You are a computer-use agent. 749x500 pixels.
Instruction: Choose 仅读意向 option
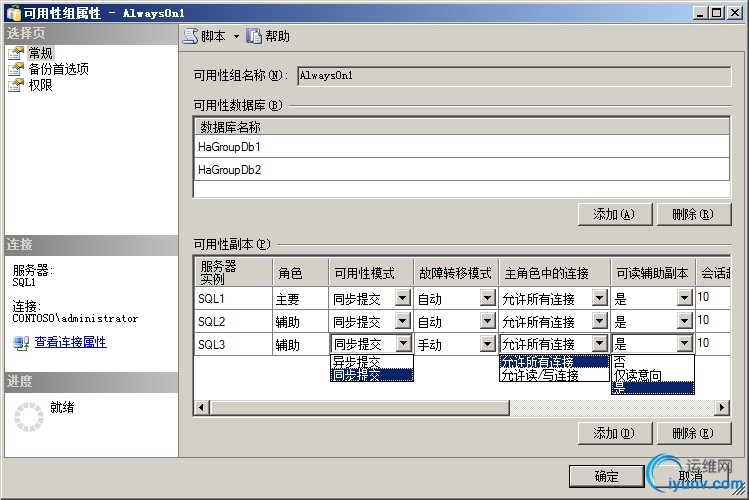click(x=653, y=375)
